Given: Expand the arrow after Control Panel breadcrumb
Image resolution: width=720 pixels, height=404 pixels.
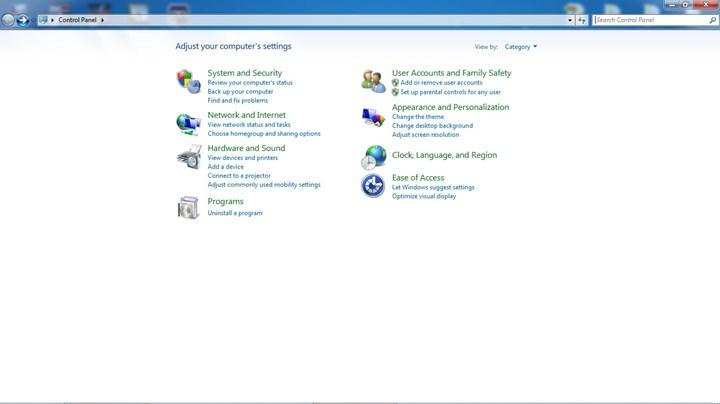Looking at the screenshot, I should [x=102, y=20].
